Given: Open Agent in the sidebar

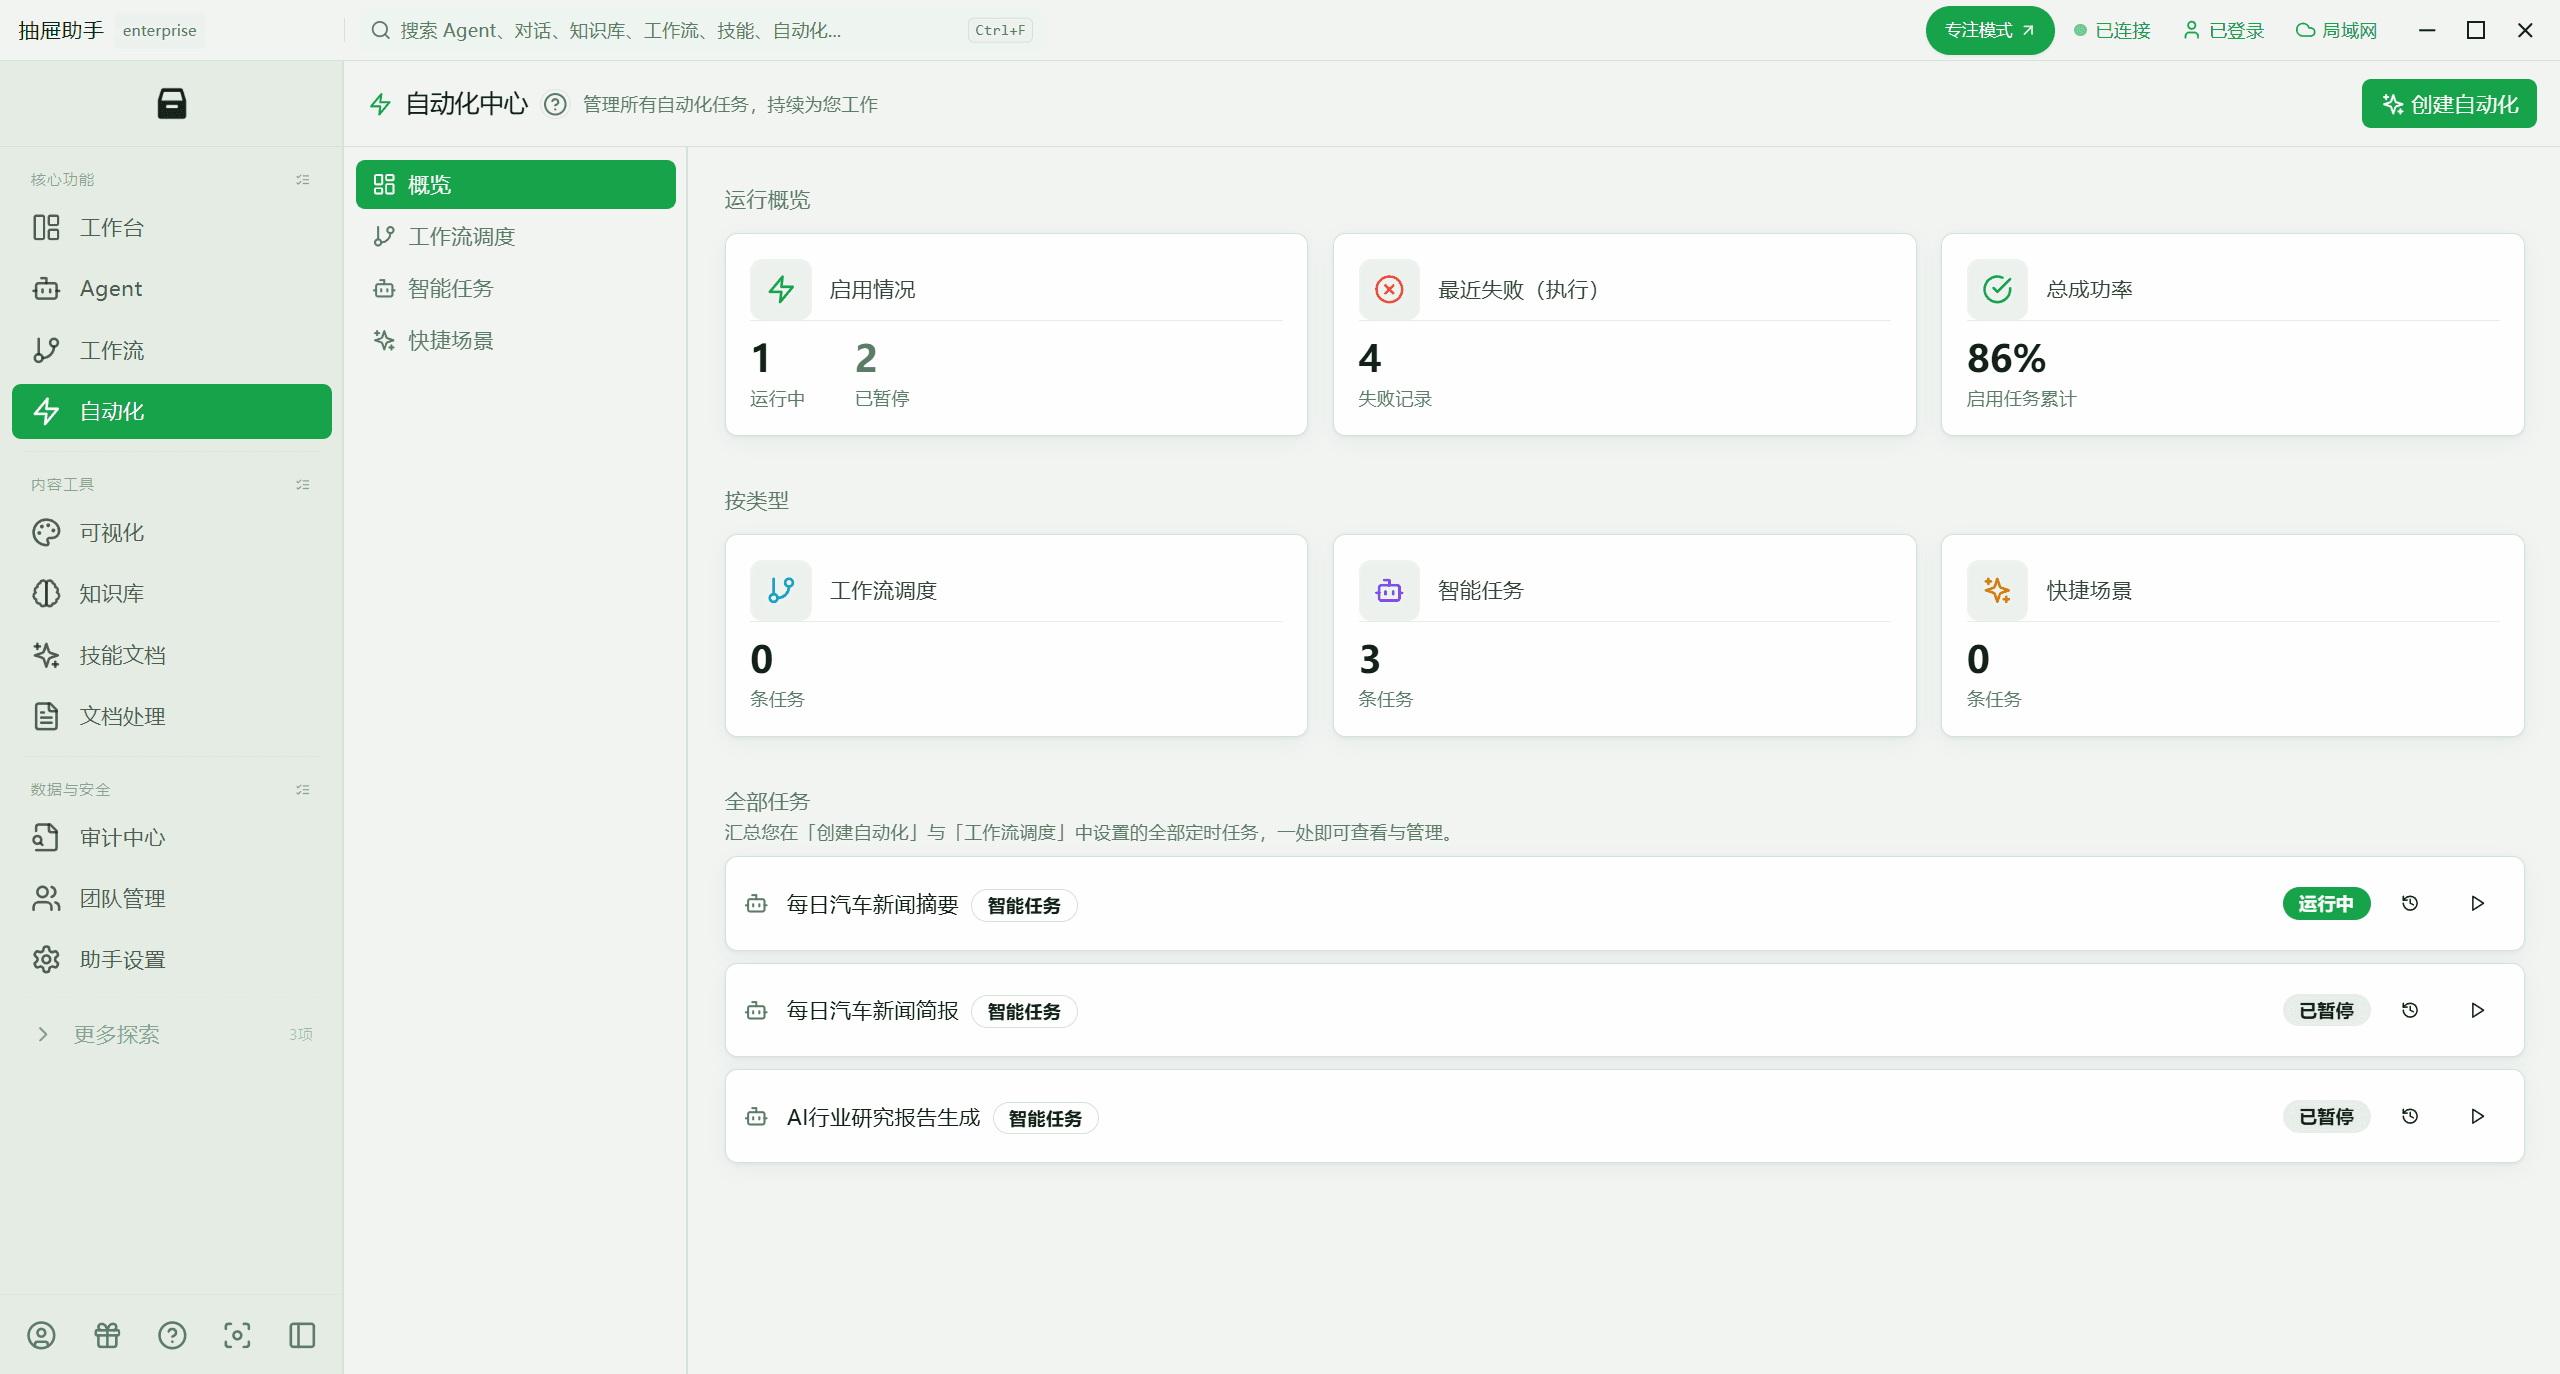Looking at the screenshot, I should [x=172, y=289].
